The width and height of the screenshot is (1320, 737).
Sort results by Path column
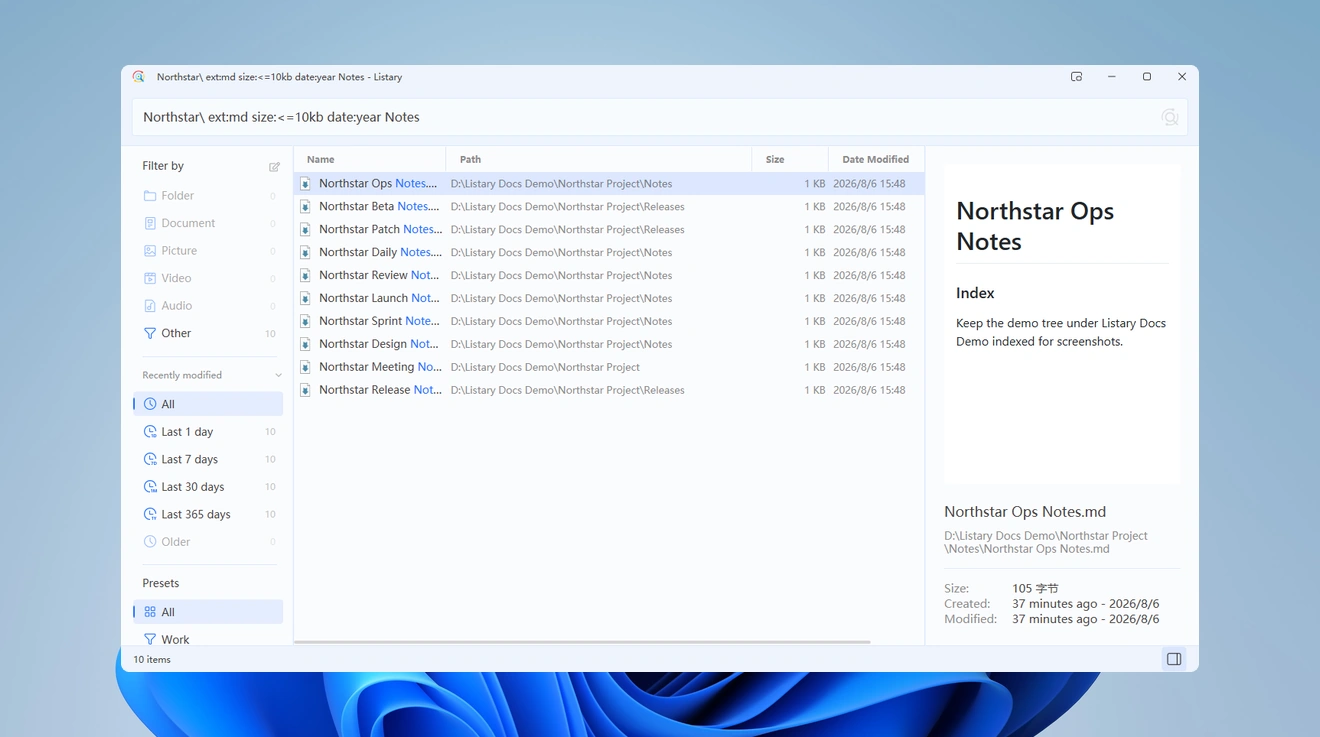click(x=599, y=159)
